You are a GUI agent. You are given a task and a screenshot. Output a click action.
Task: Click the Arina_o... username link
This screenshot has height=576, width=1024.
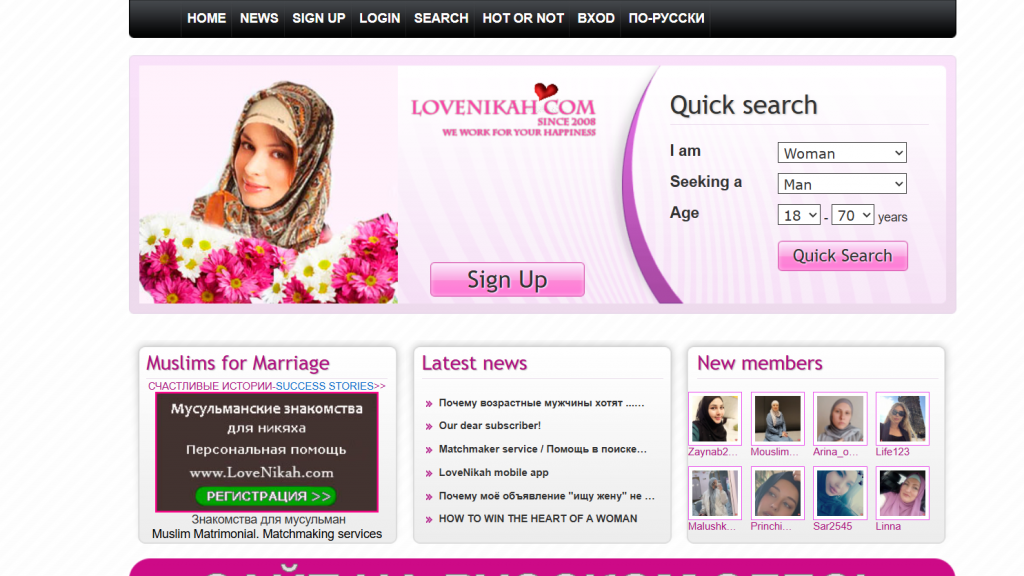835,452
